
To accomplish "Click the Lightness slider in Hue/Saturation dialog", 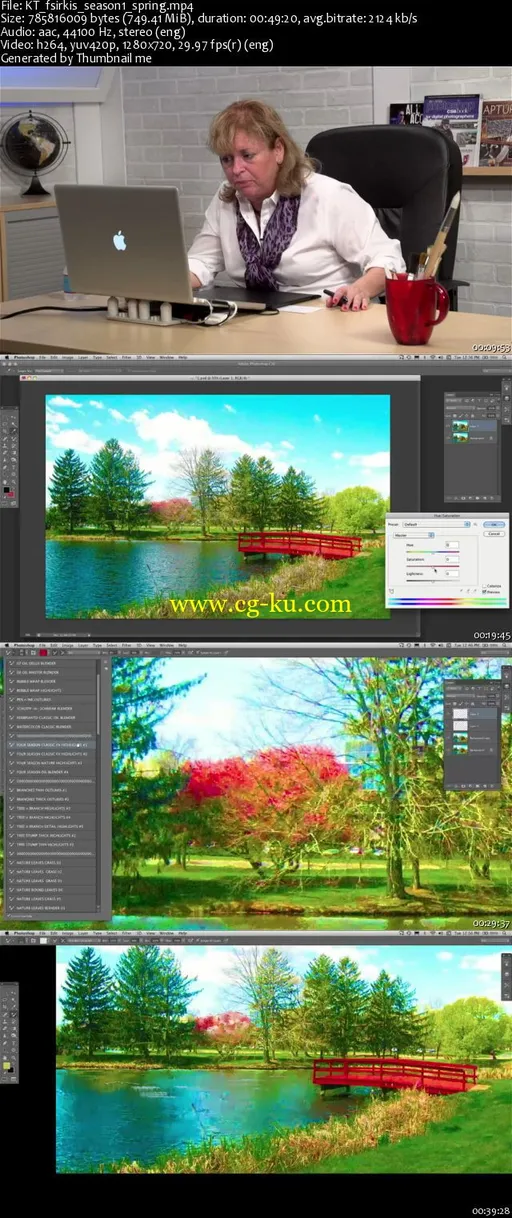I will pos(433,581).
